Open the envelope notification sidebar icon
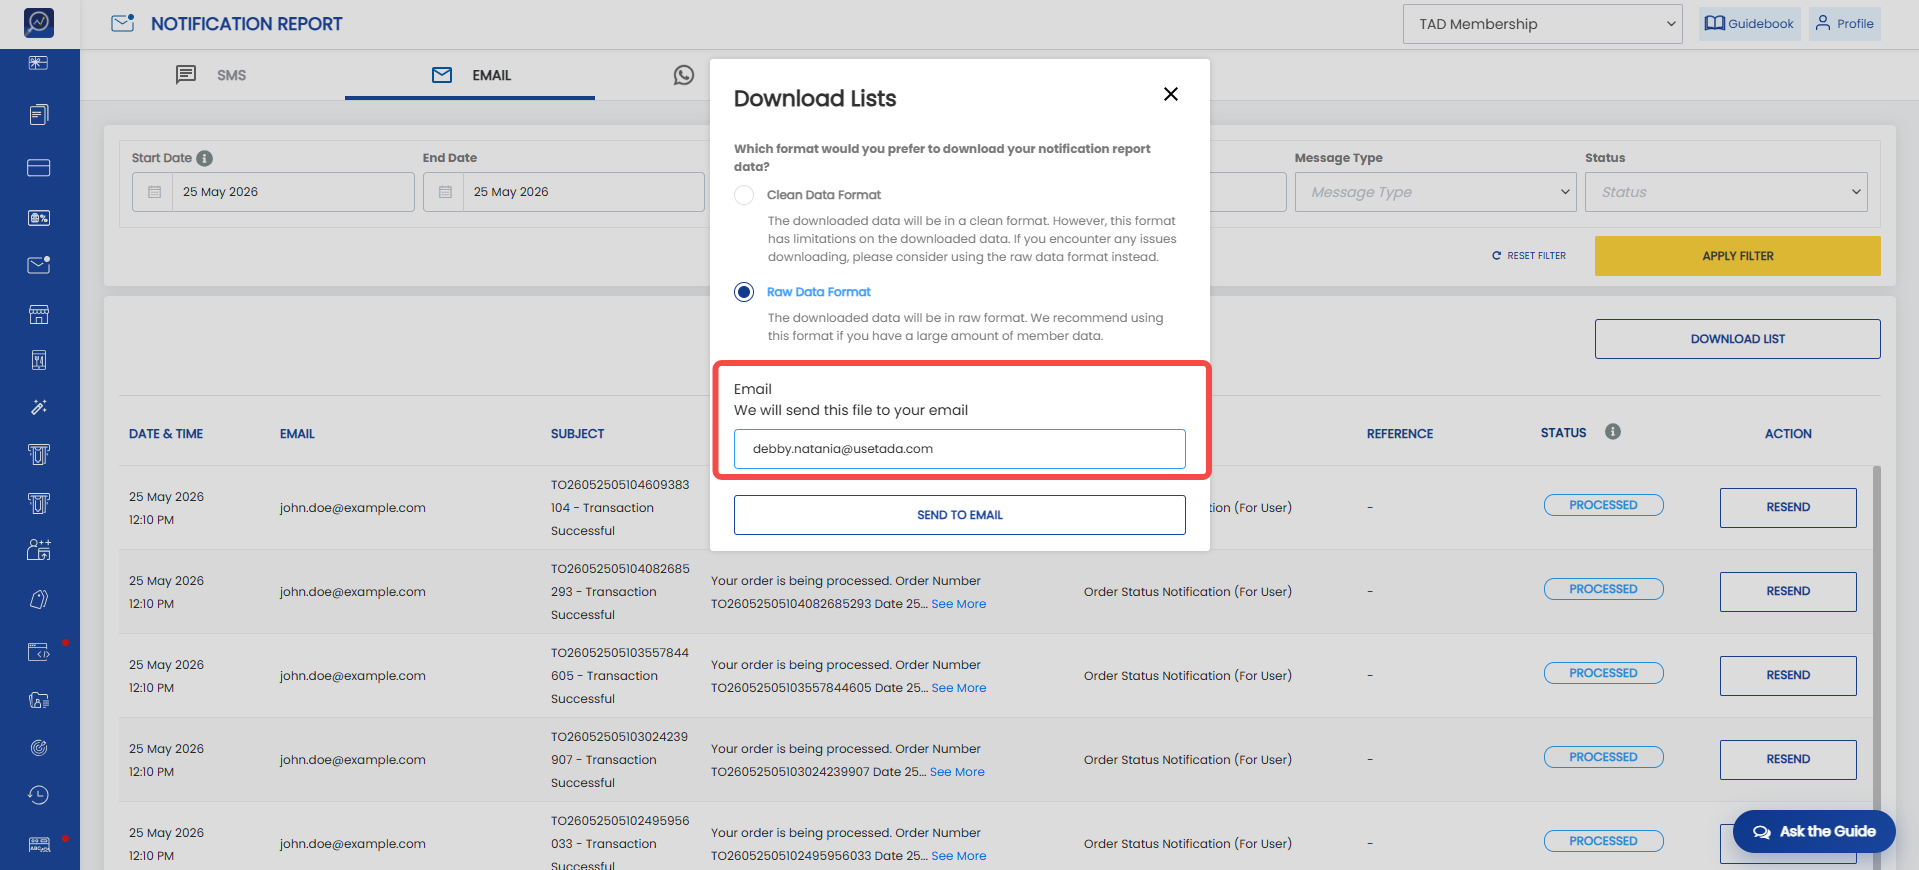The height and width of the screenshot is (870, 1919). pos(39,265)
